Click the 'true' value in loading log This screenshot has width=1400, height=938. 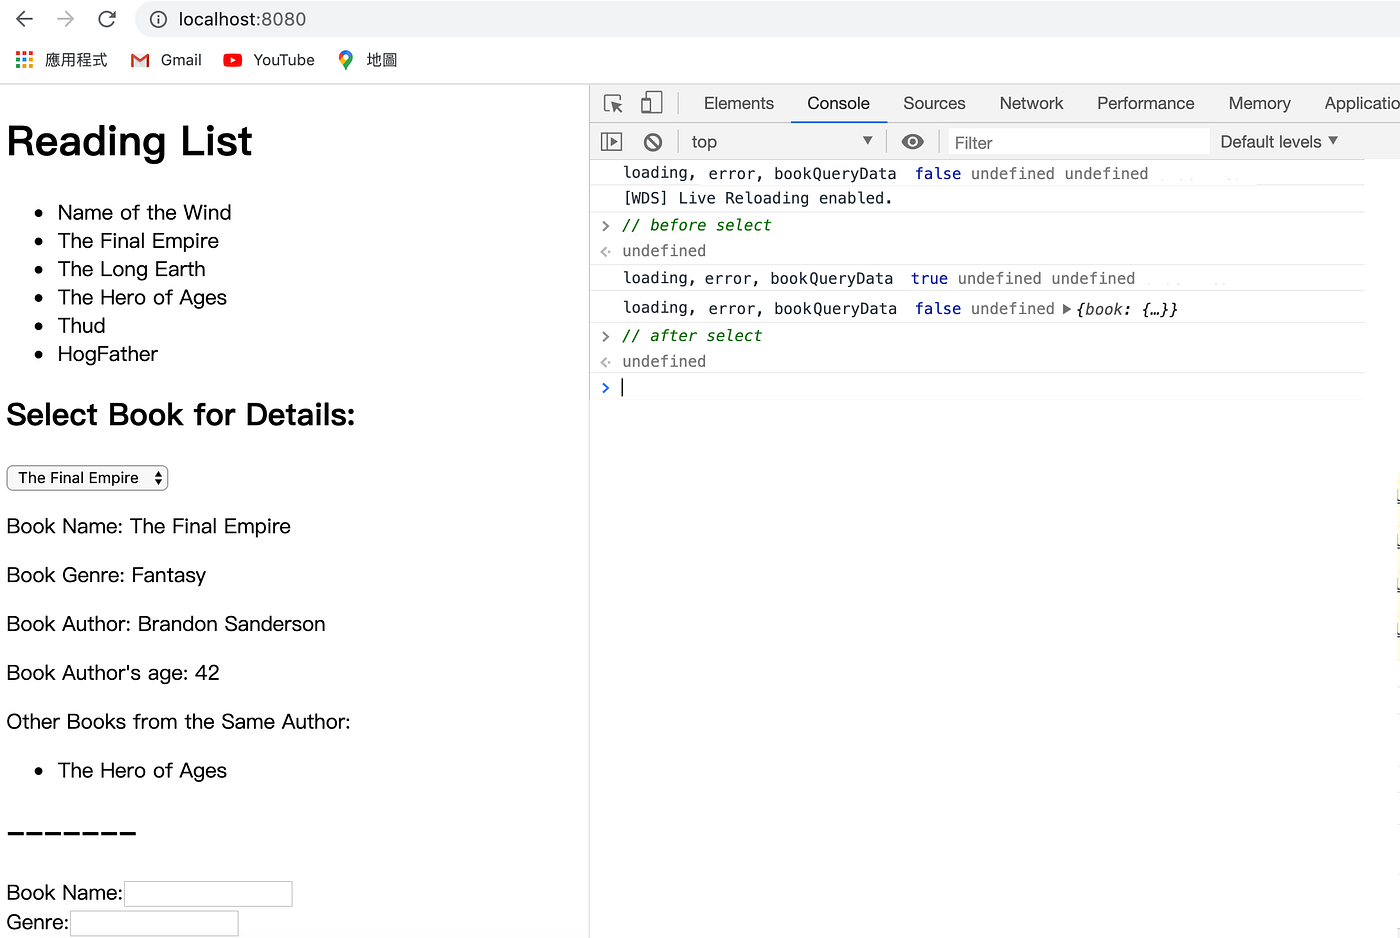pyautogui.click(x=929, y=279)
